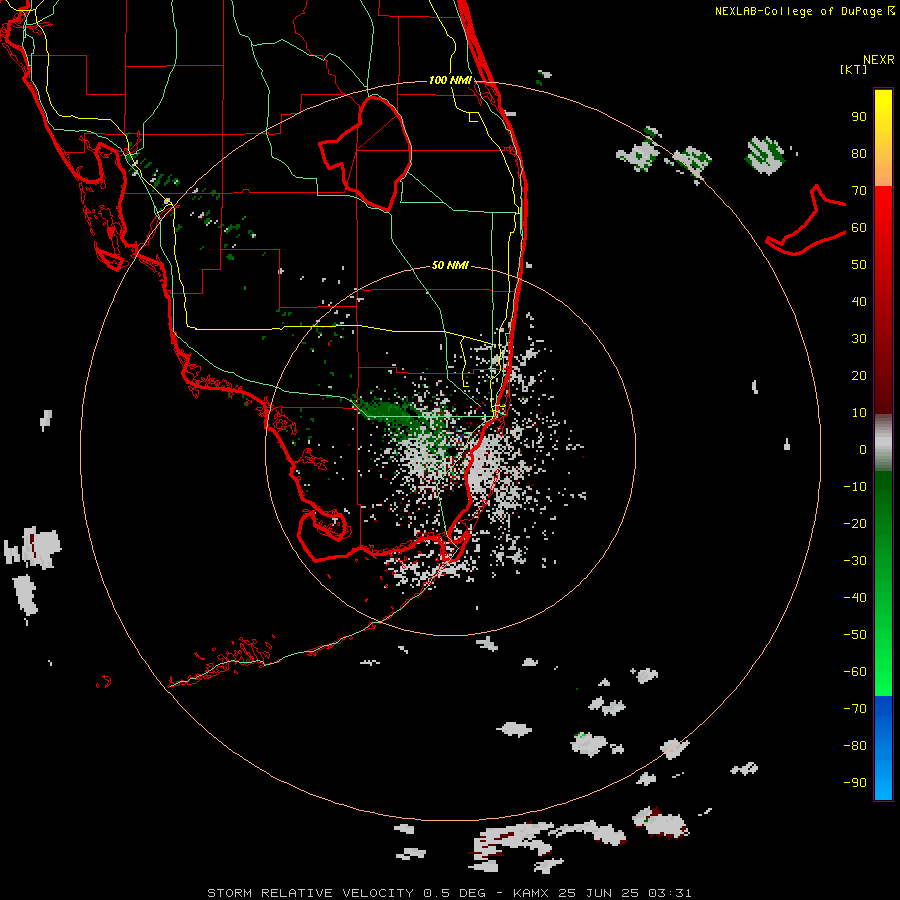Image resolution: width=900 pixels, height=900 pixels.
Task: Click the 0 value on velocity scale
Action: click(x=863, y=449)
